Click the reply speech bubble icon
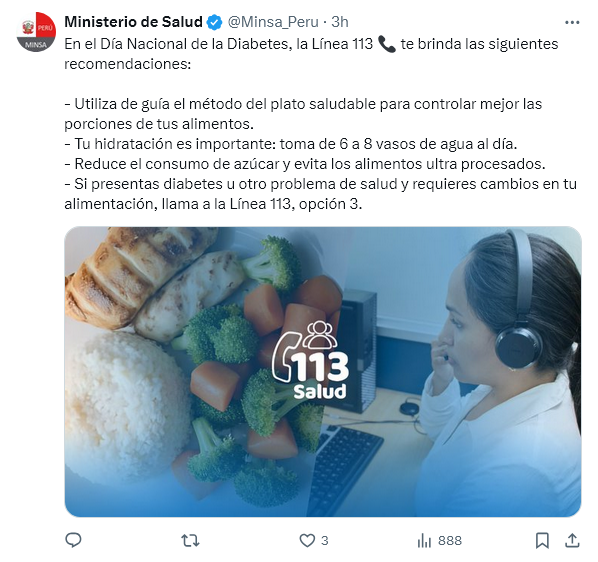The width and height of the screenshot is (598, 562). (x=73, y=540)
